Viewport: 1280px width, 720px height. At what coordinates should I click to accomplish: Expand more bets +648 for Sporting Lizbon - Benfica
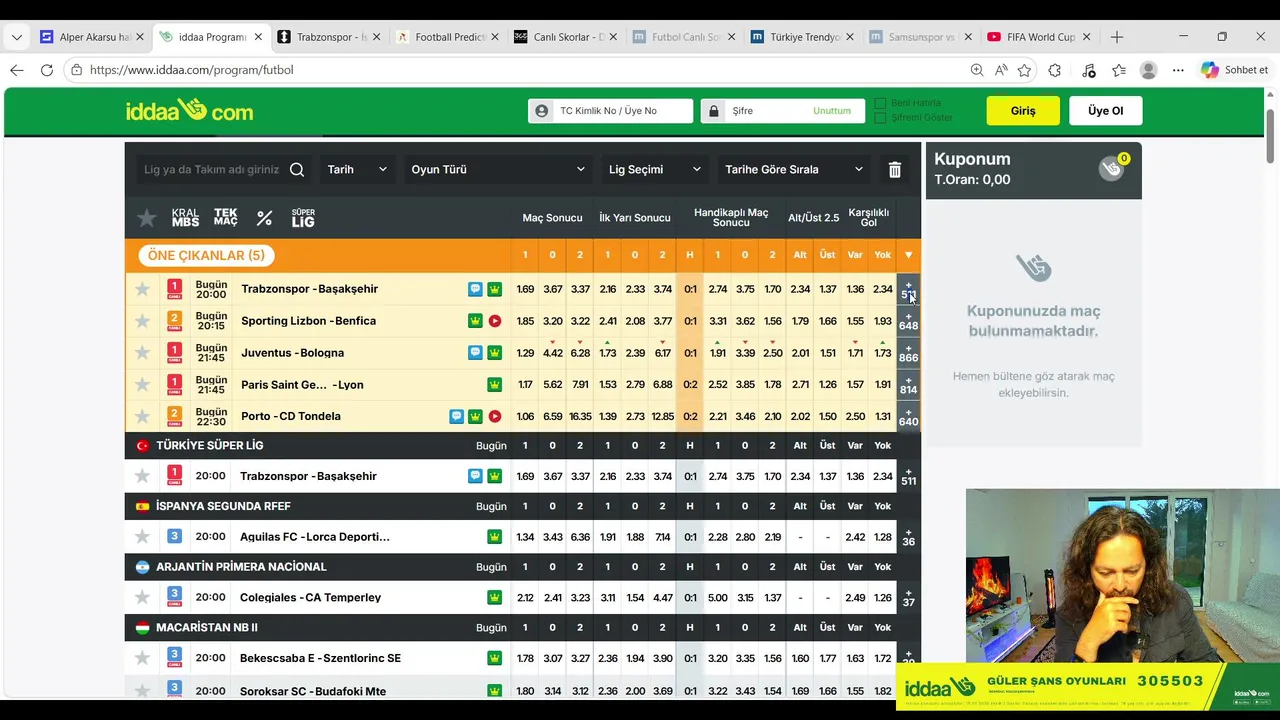908,321
